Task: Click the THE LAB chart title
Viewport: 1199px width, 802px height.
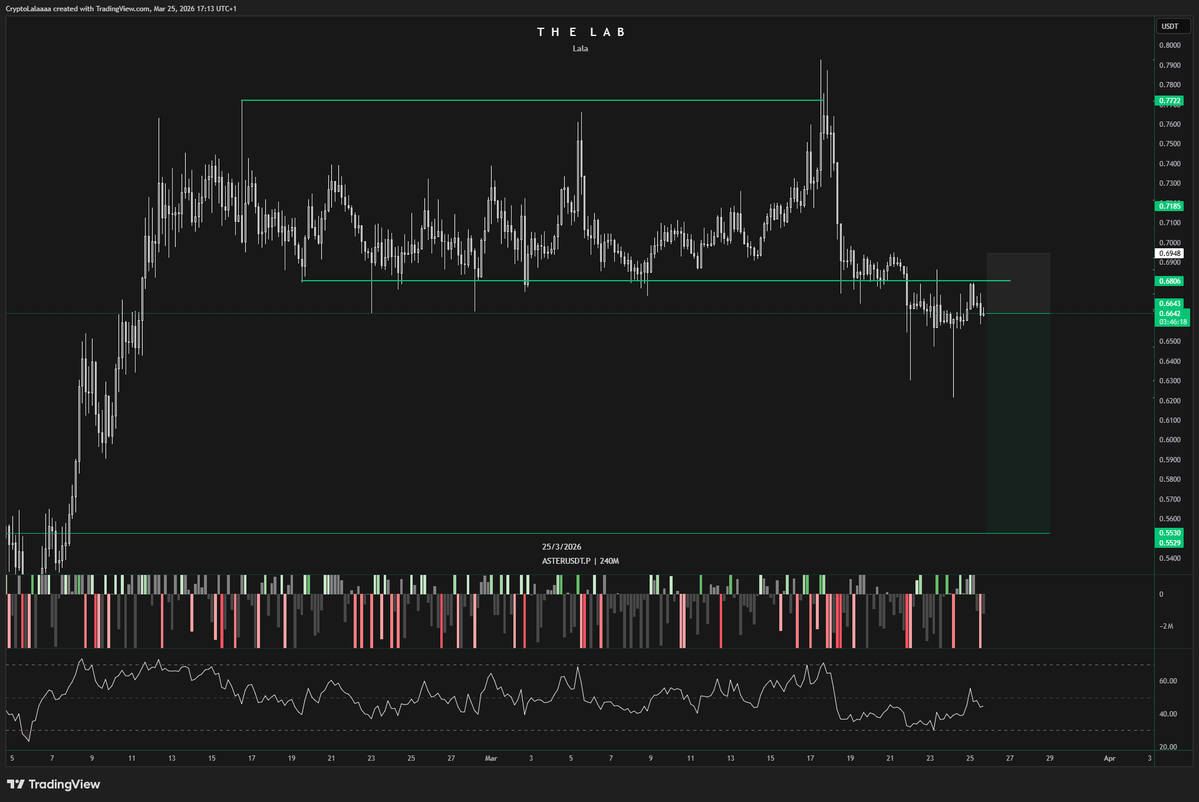Action: (x=580, y=32)
